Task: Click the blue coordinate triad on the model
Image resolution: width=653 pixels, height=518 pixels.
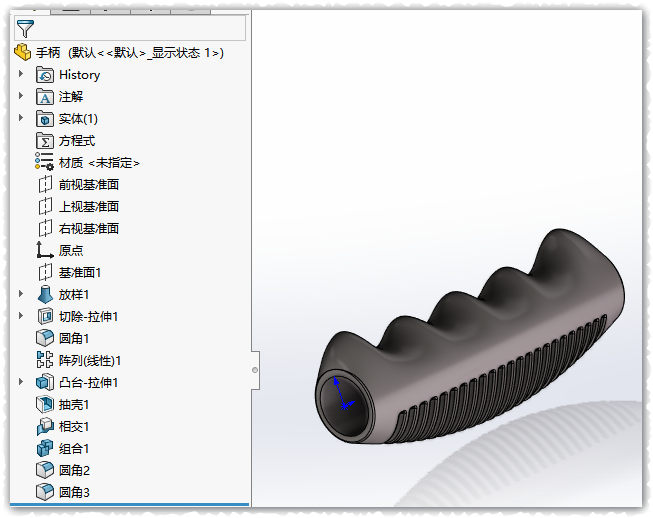Action: [x=343, y=394]
